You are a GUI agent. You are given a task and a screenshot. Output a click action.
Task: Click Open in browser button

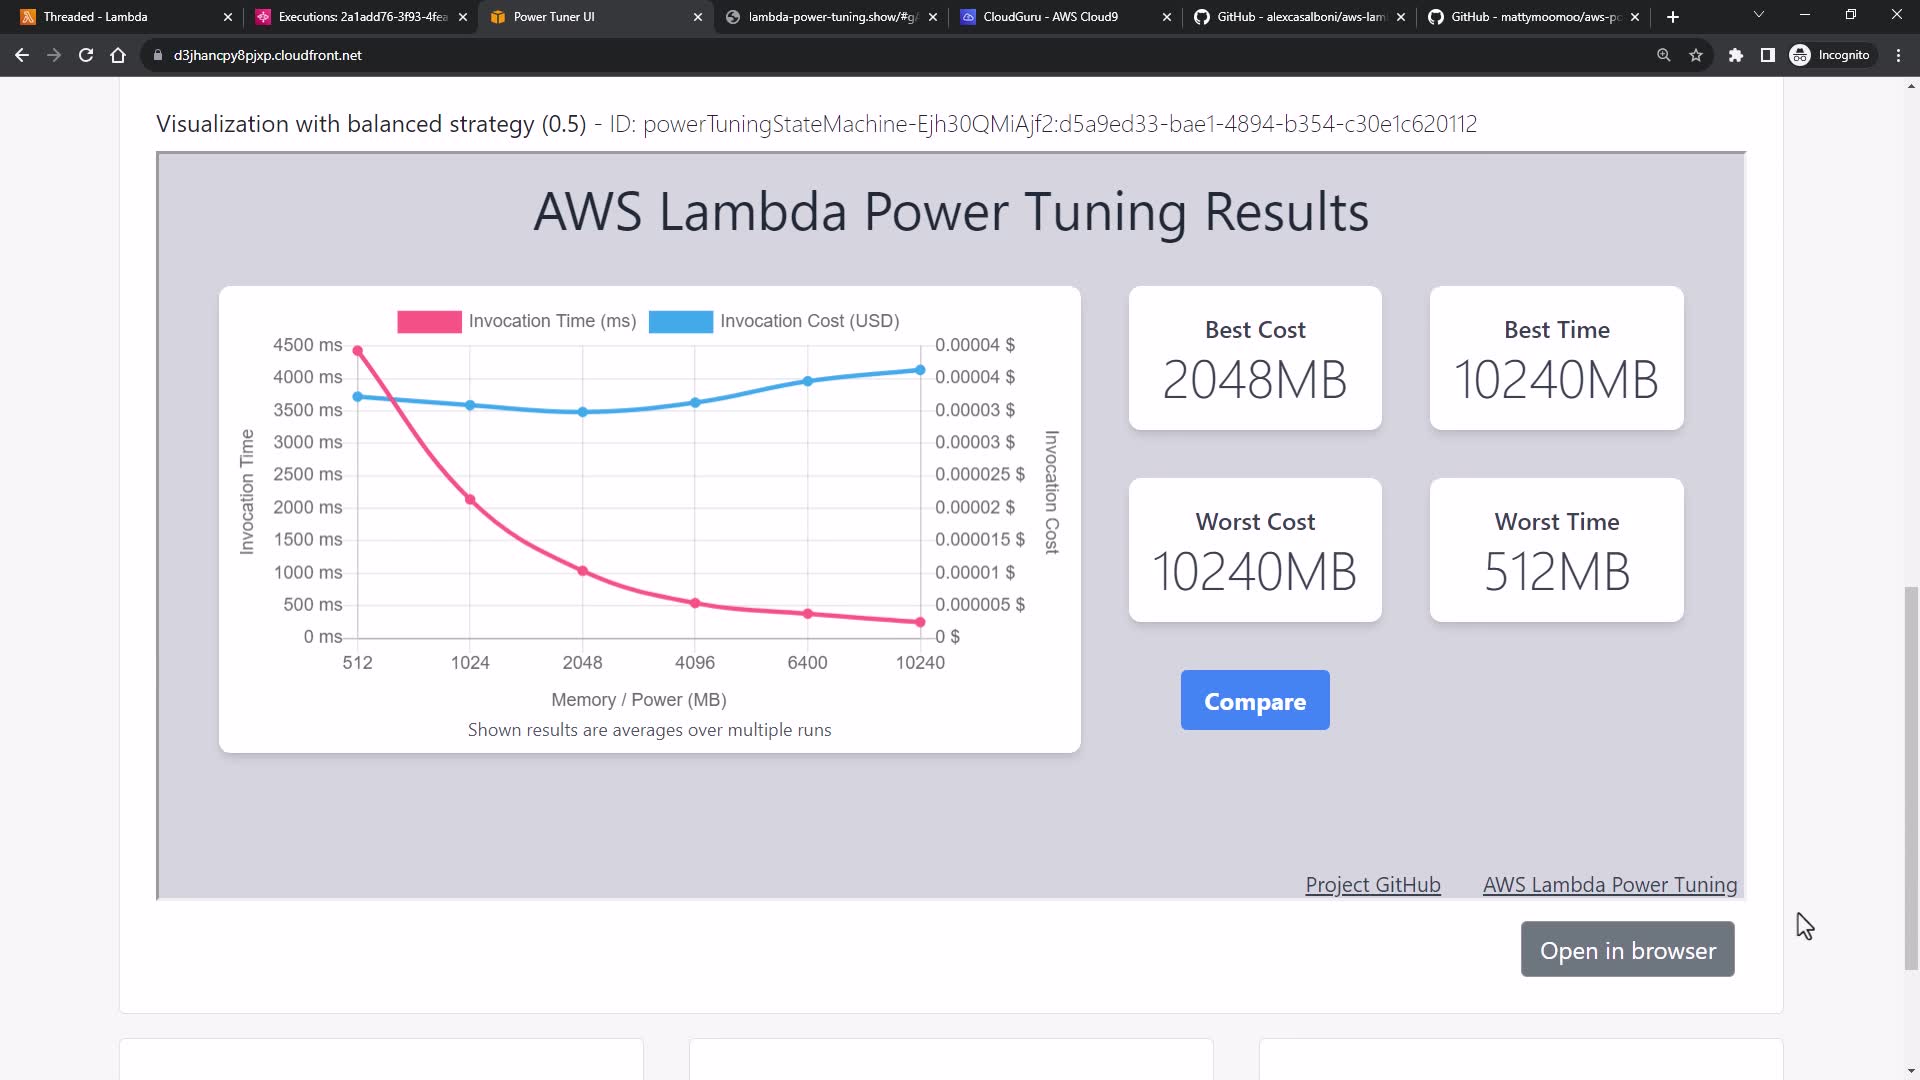[x=1627, y=950]
